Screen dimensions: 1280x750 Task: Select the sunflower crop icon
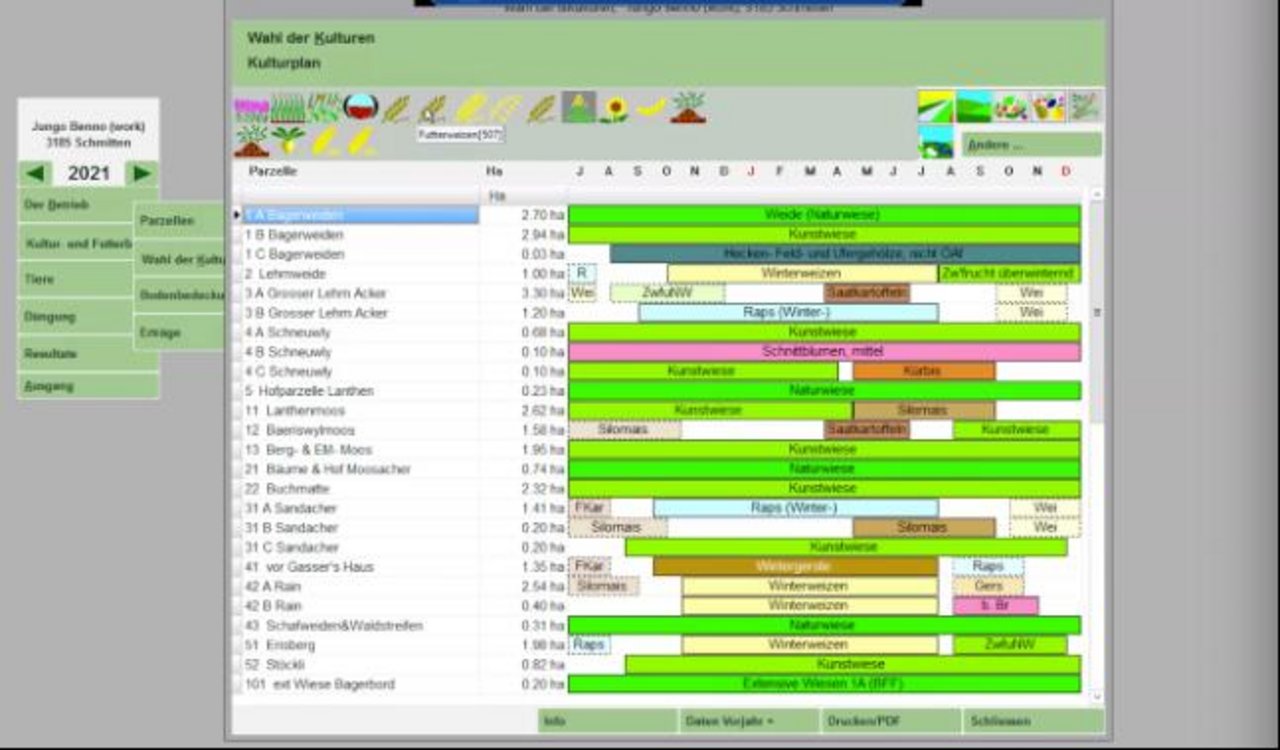tap(615, 108)
